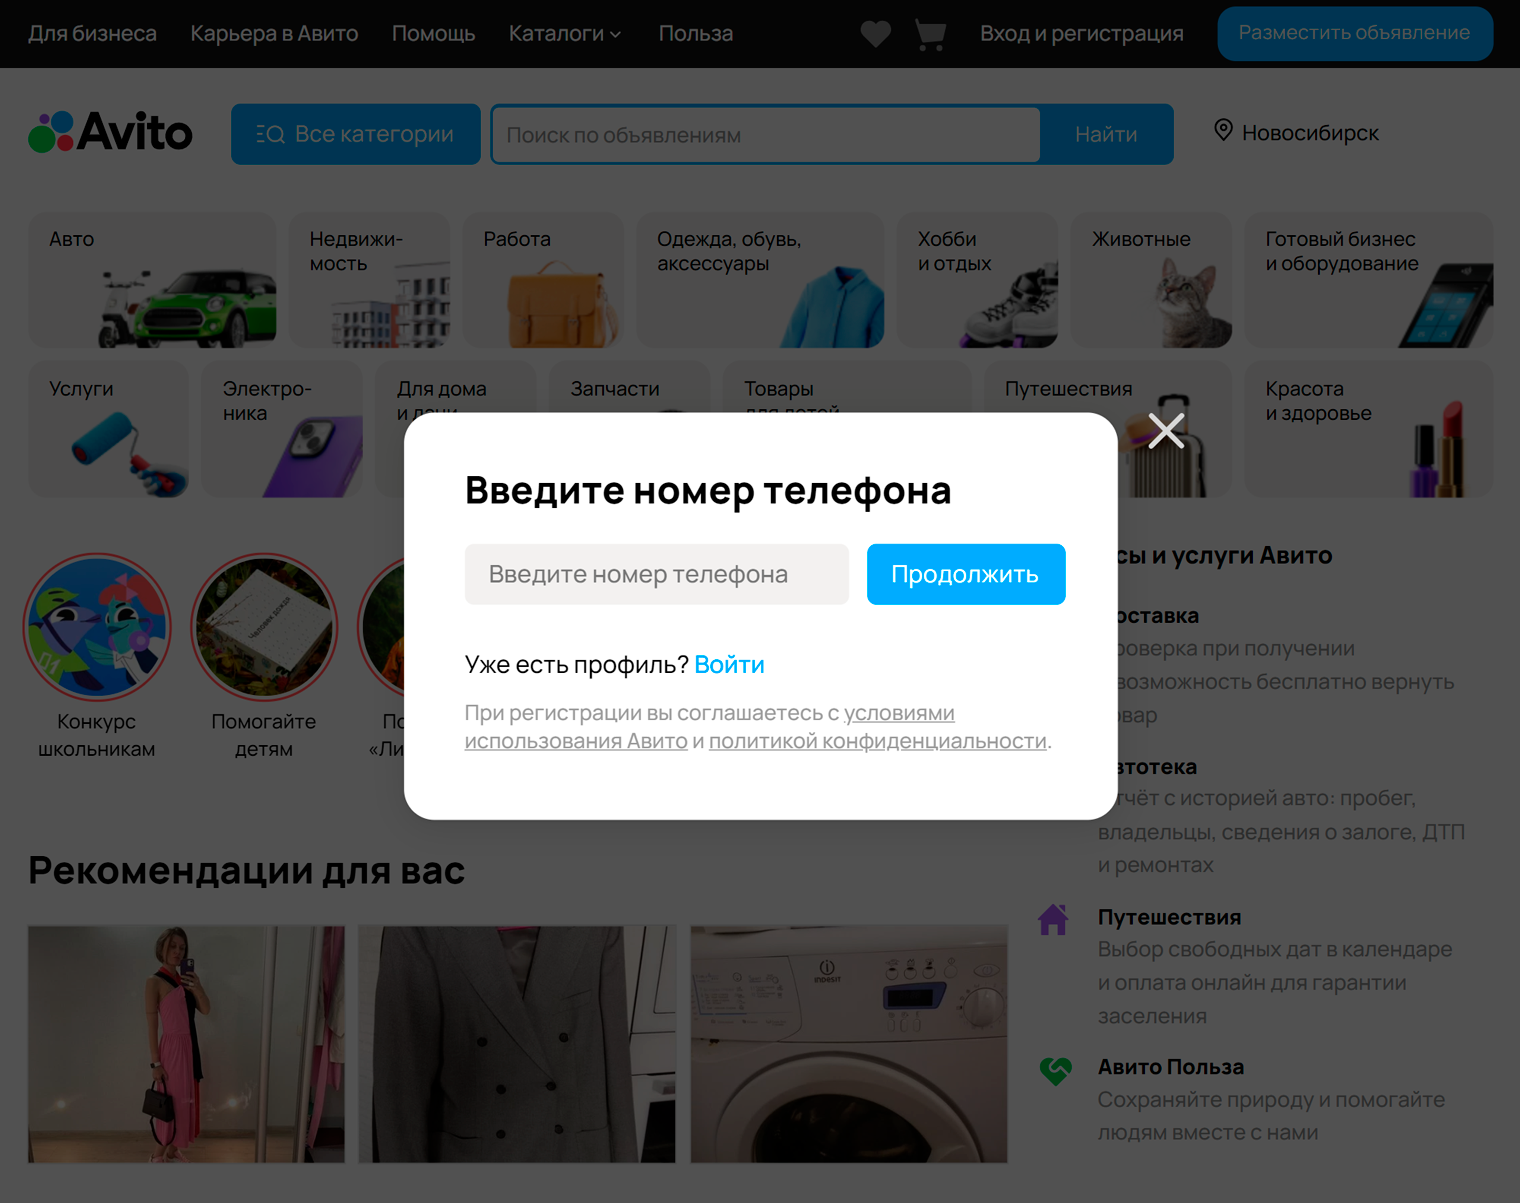Click the Найти search button
The width and height of the screenshot is (1520, 1203).
point(1106,134)
